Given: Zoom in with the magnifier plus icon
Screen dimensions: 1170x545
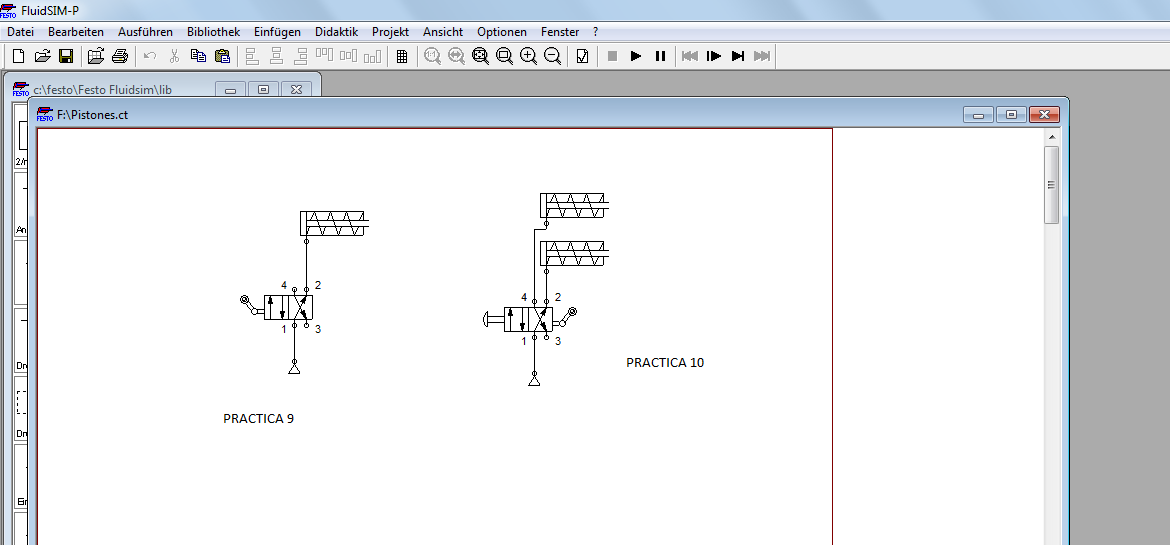Looking at the screenshot, I should 528,56.
